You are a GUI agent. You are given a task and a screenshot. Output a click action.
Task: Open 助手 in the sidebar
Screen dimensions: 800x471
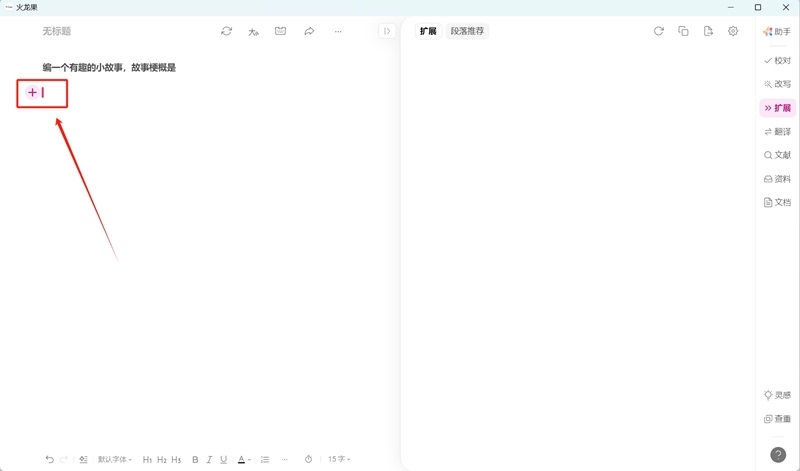point(777,32)
